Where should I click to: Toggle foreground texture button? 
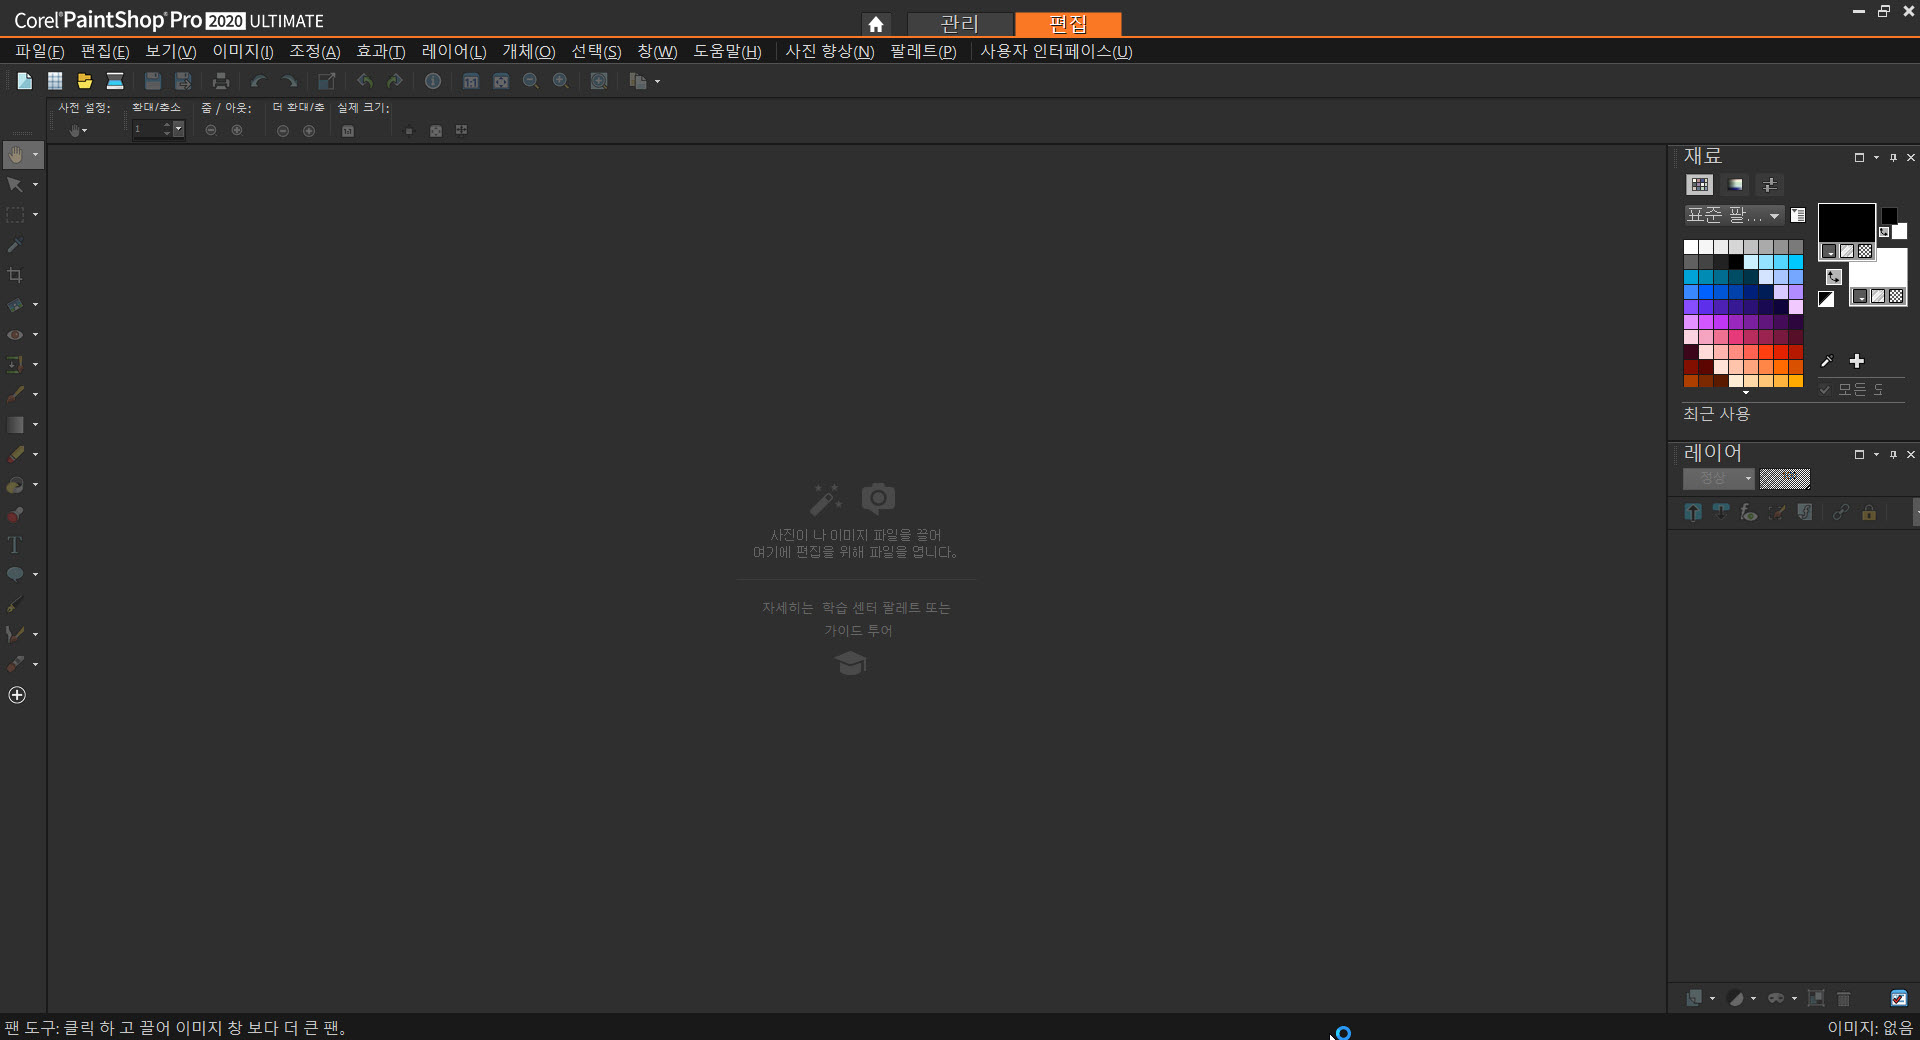[1847, 251]
